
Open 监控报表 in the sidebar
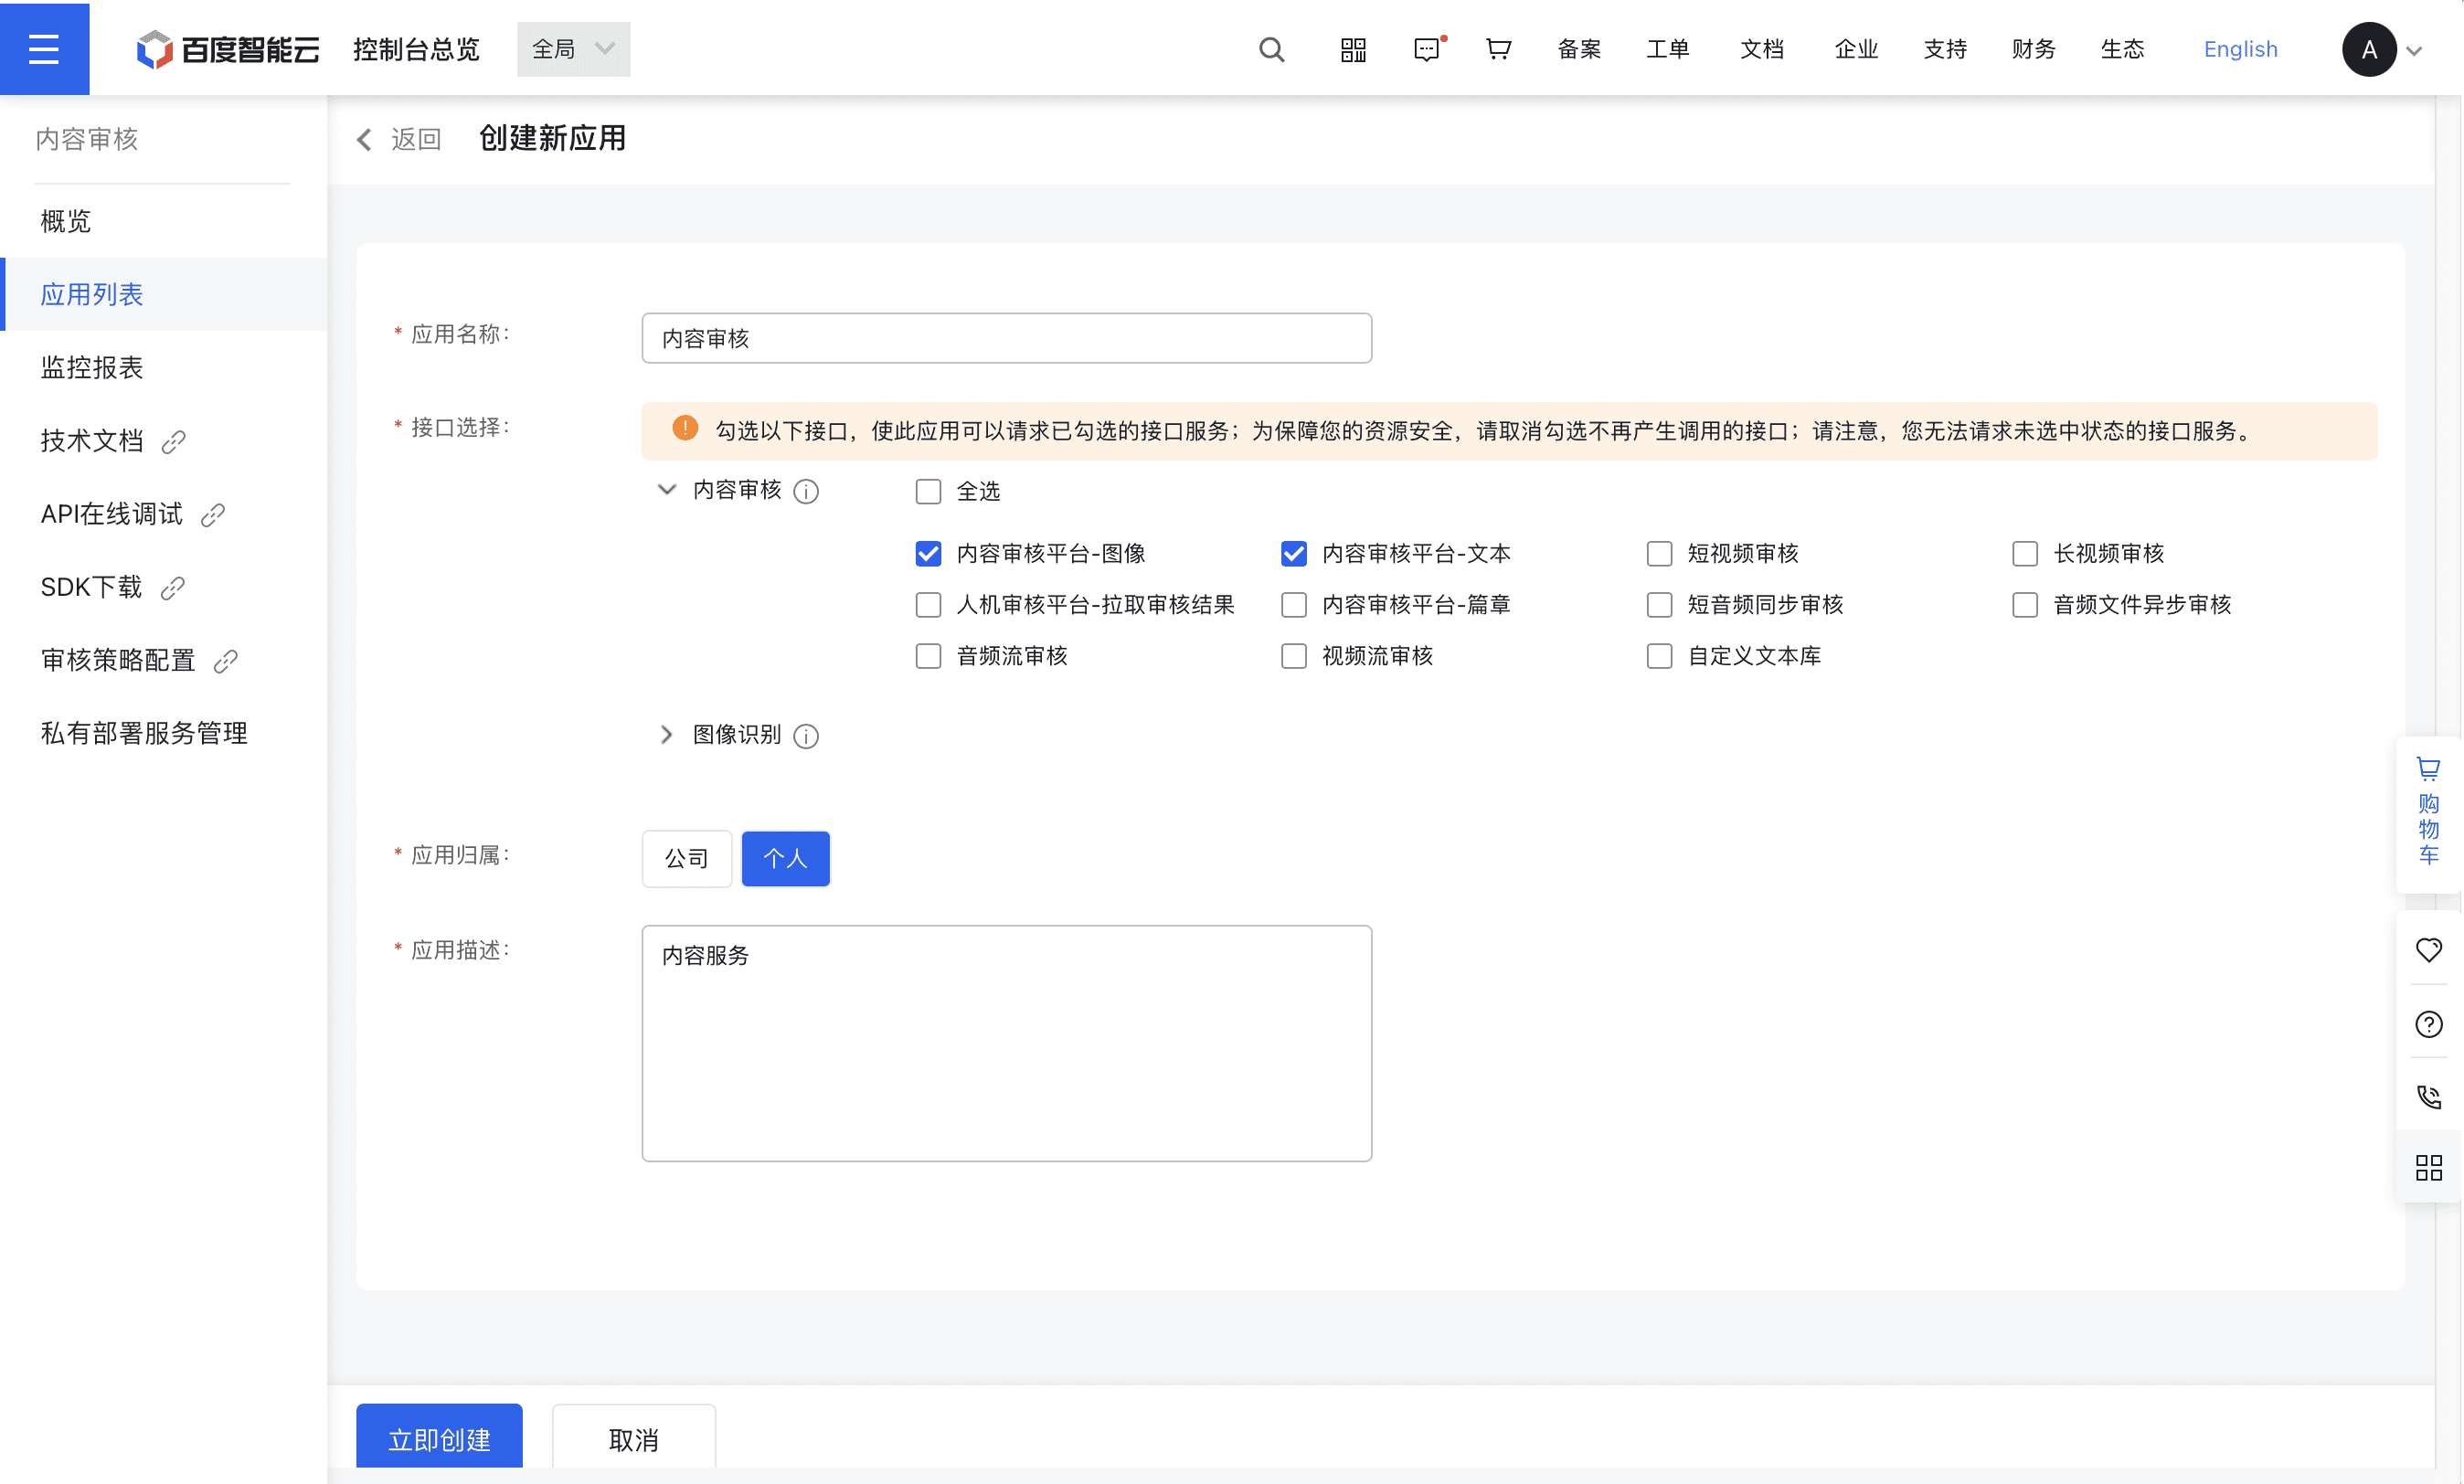click(x=92, y=367)
